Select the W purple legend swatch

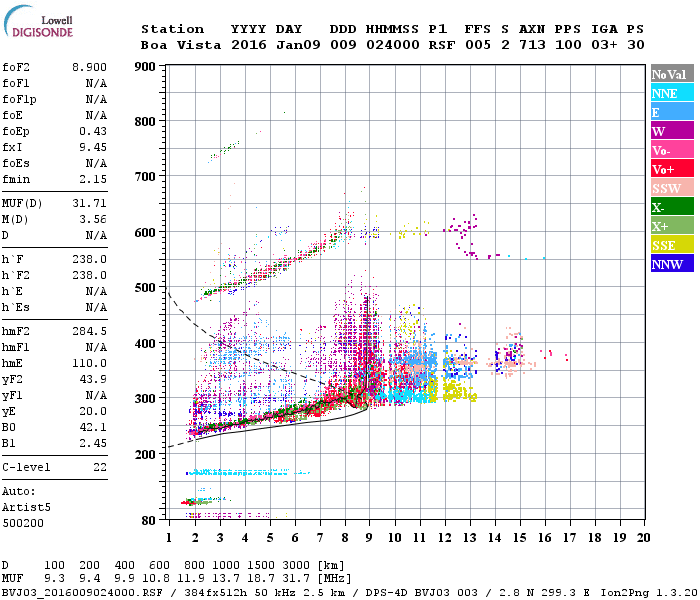click(672, 131)
